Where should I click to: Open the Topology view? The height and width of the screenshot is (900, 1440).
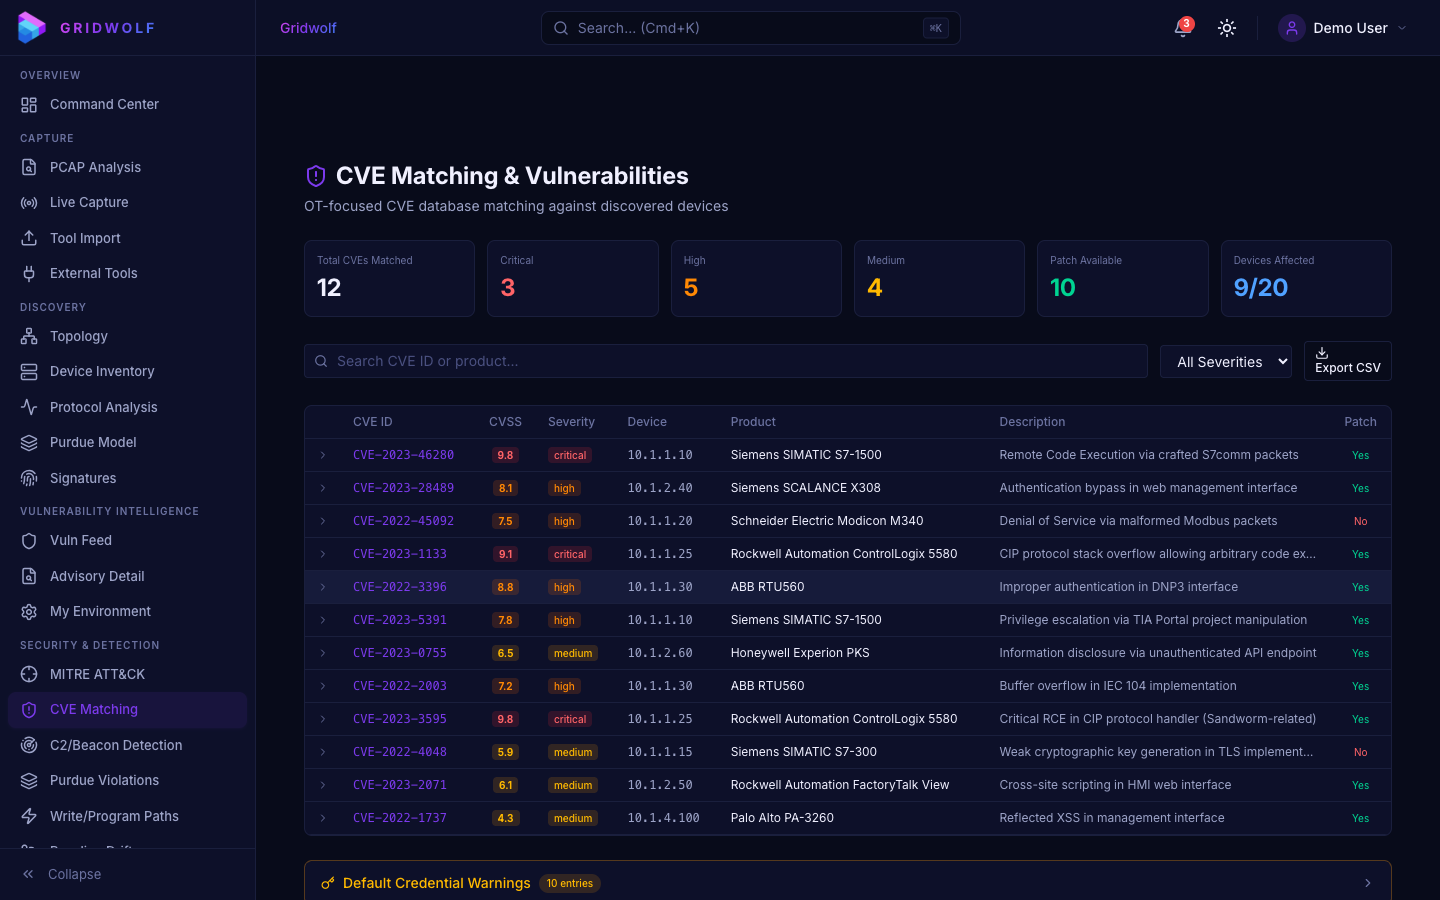click(x=79, y=336)
